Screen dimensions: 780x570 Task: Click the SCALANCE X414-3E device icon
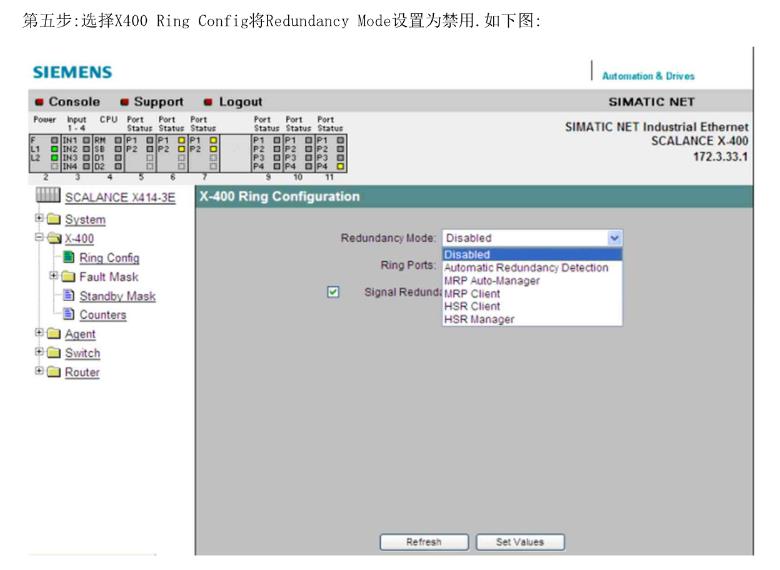pyautogui.click(x=46, y=197)
